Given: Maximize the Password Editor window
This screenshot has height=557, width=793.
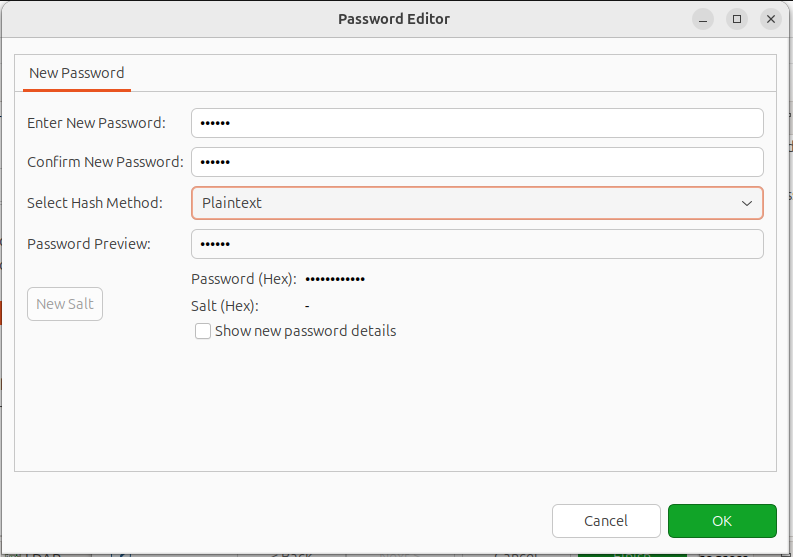Looking at the screenshot, I should [x=737, y=19].
